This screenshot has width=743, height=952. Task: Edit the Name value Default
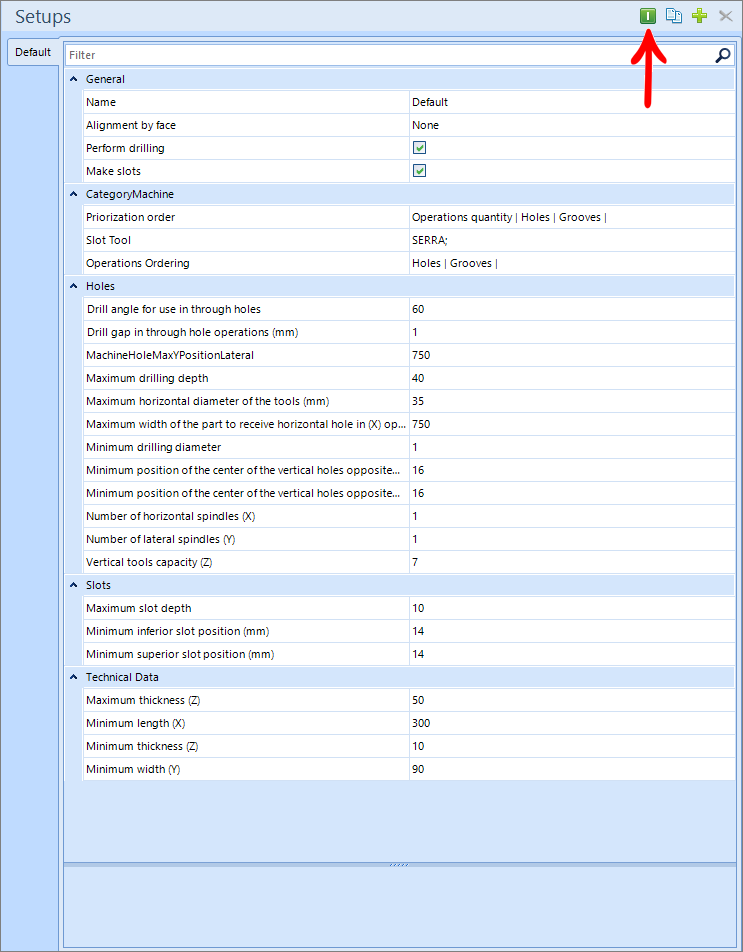572,102
